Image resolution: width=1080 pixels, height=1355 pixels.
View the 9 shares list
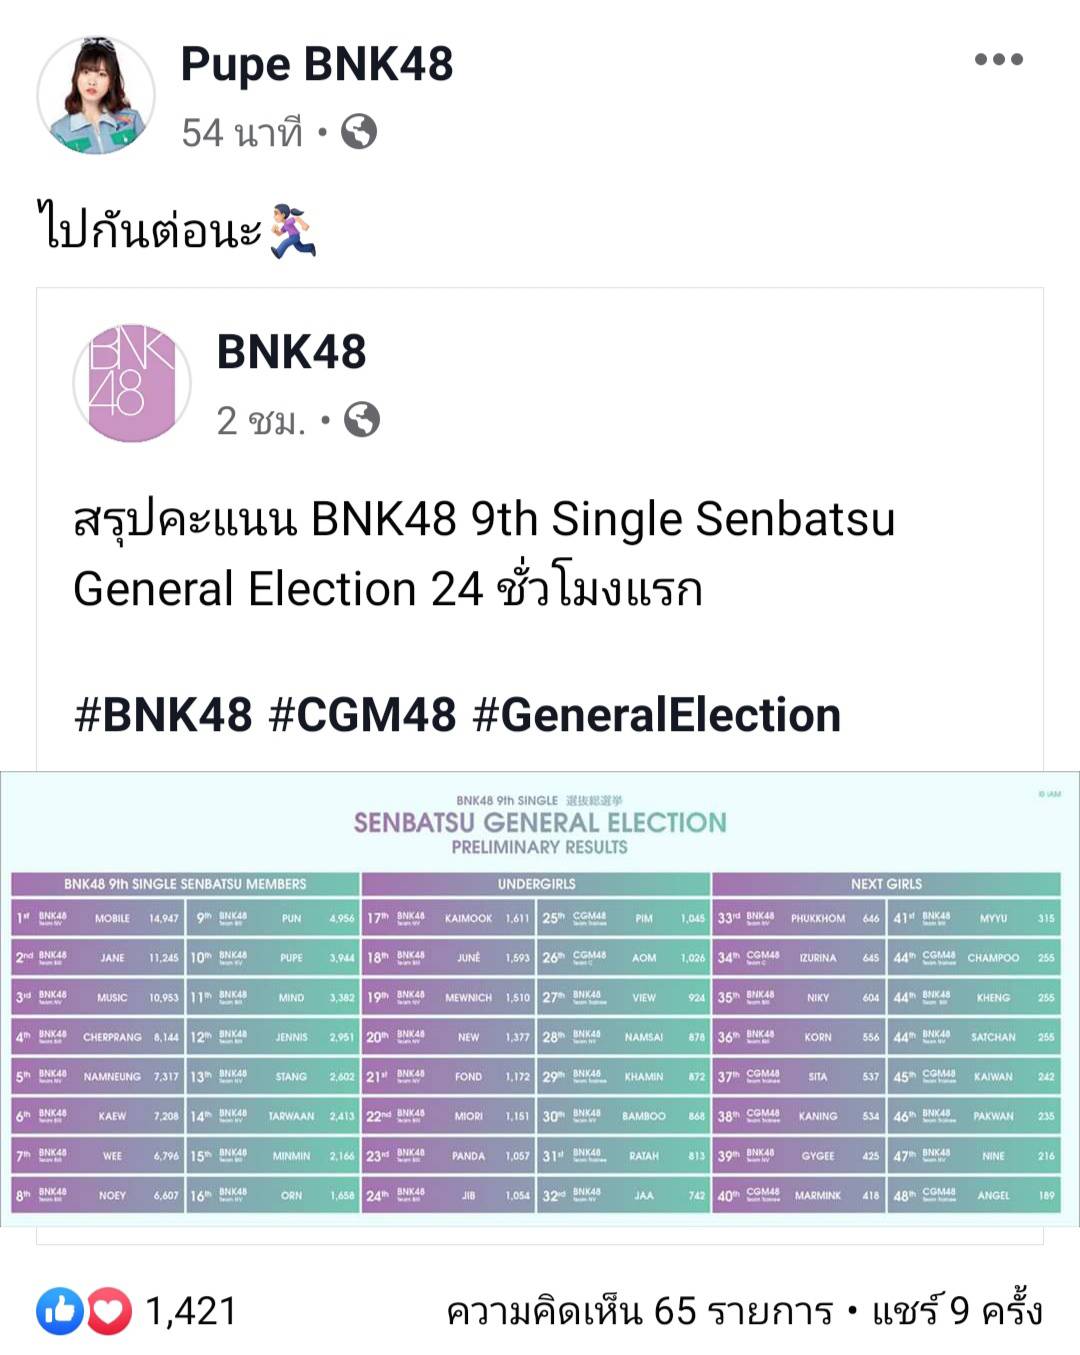tap(957, 1311)
